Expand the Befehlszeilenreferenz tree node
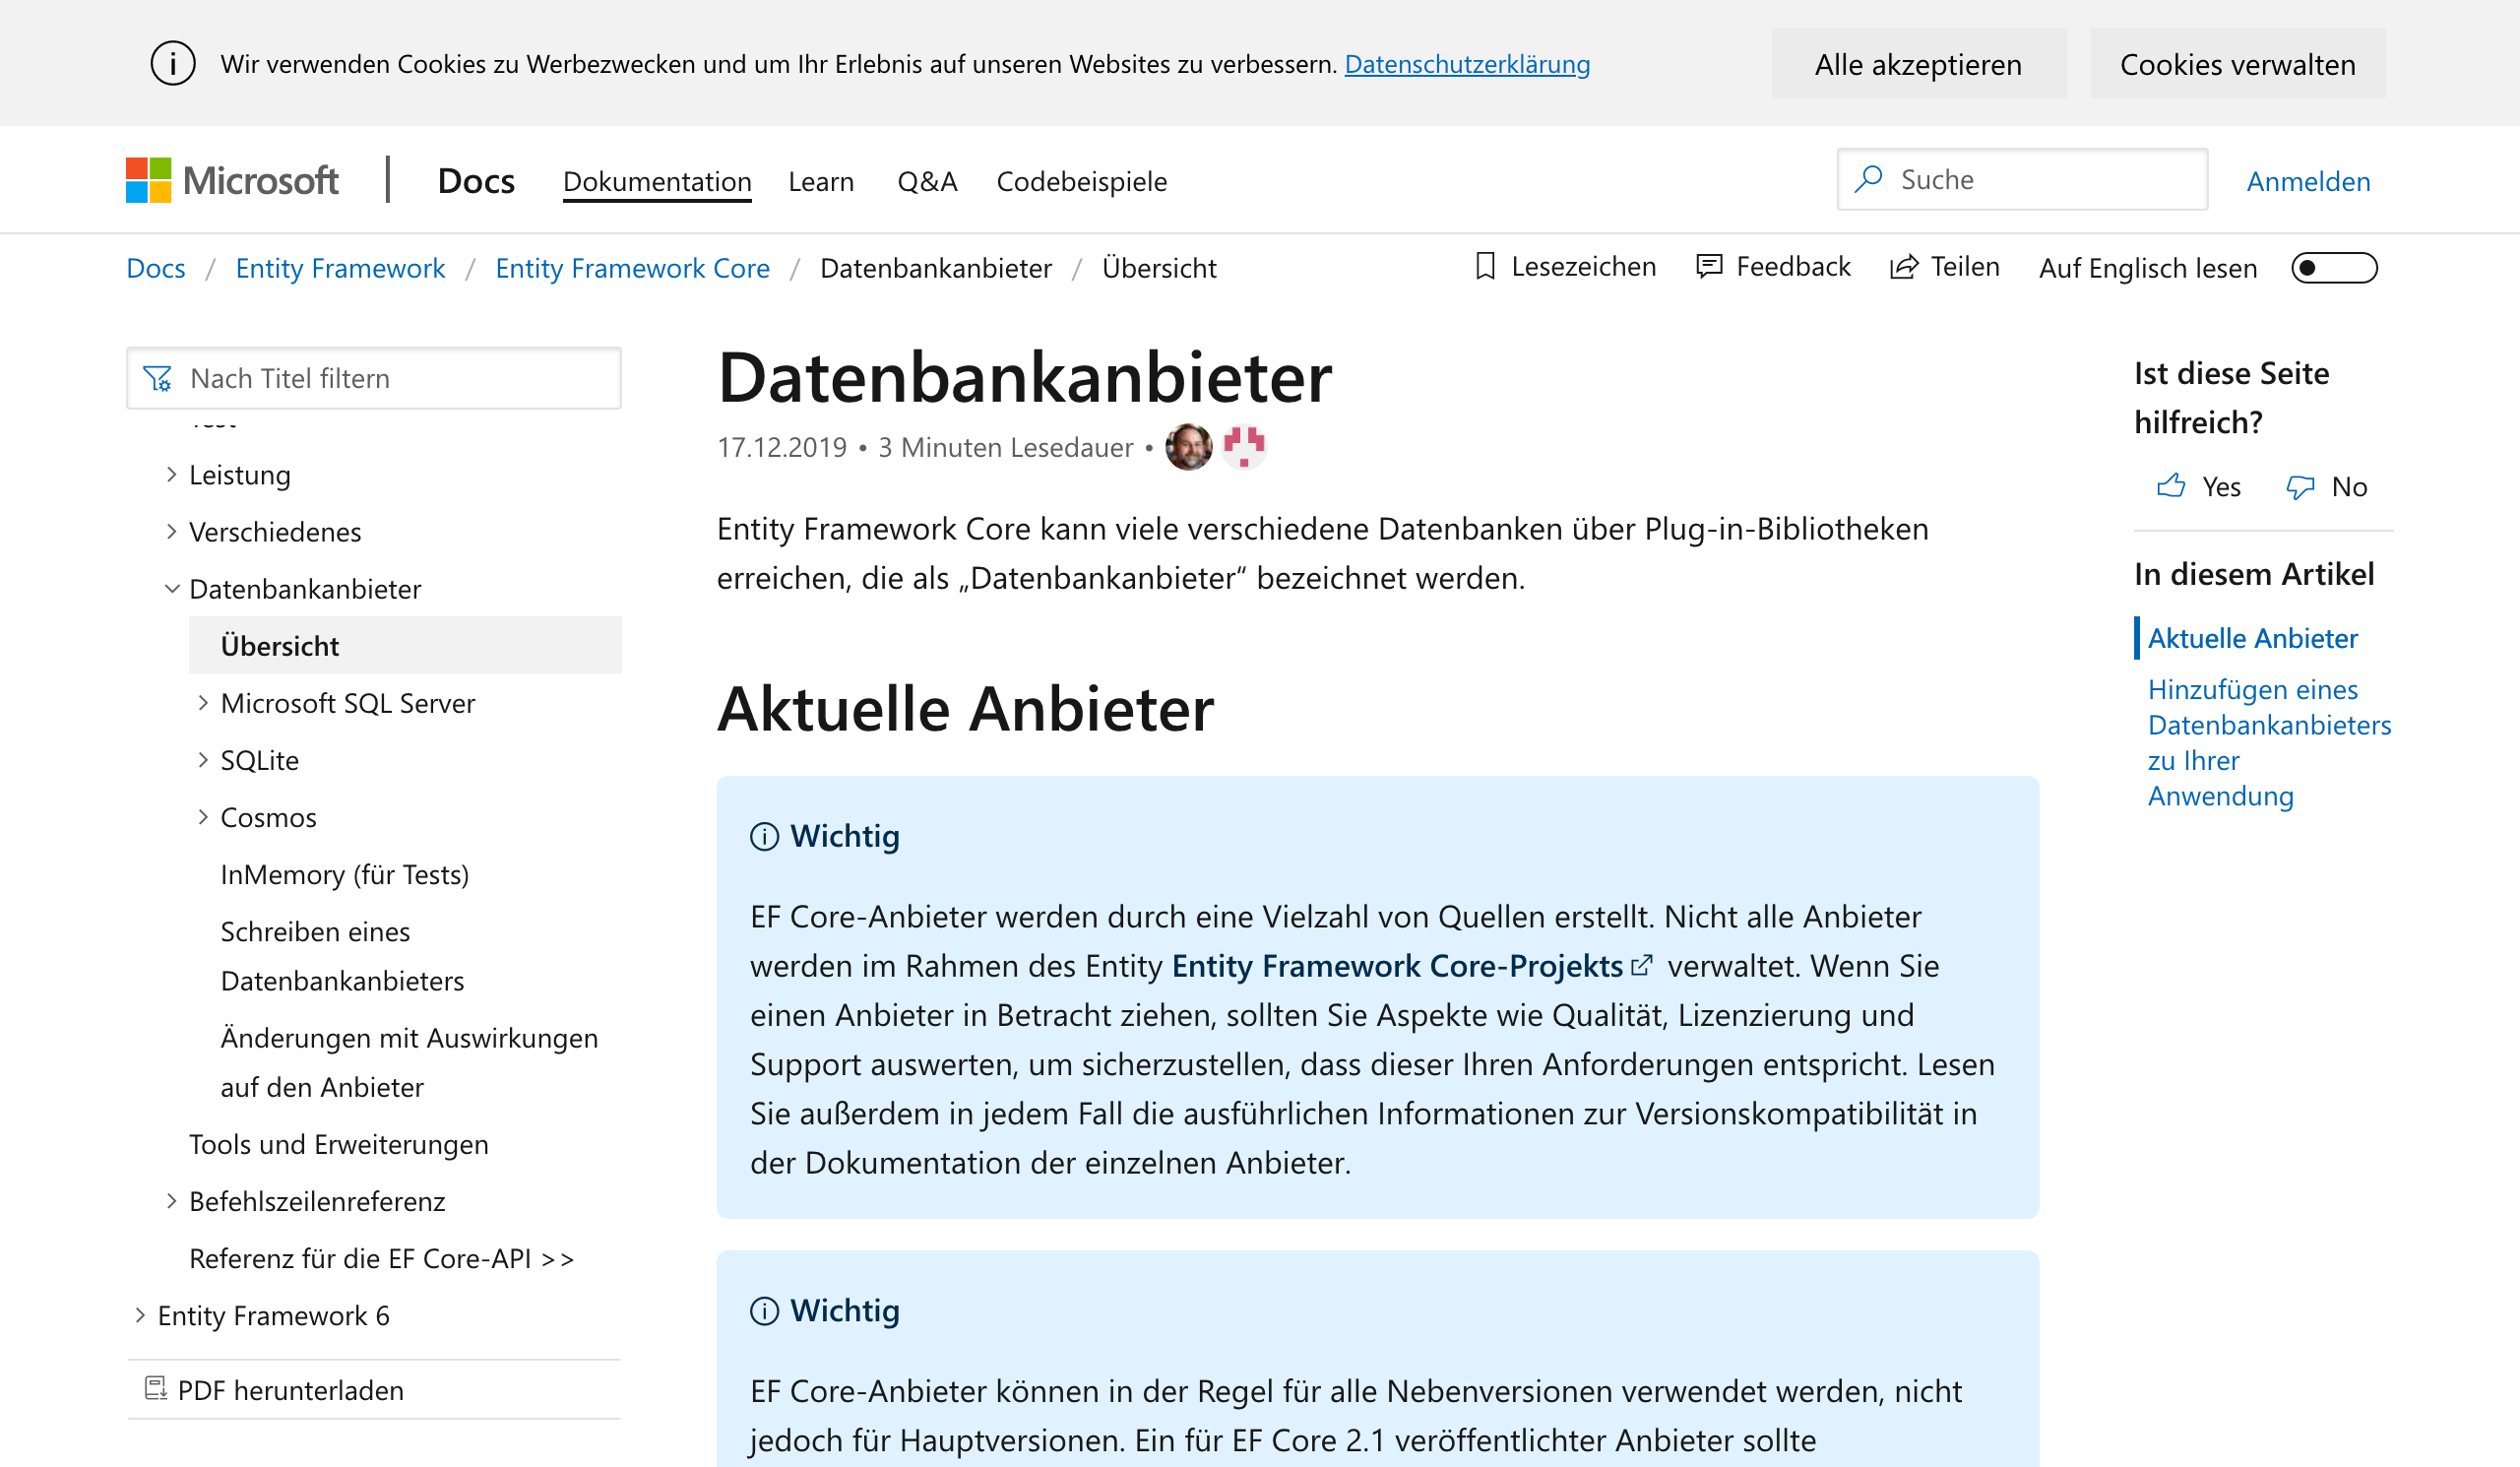 [x=171, y=1200]
